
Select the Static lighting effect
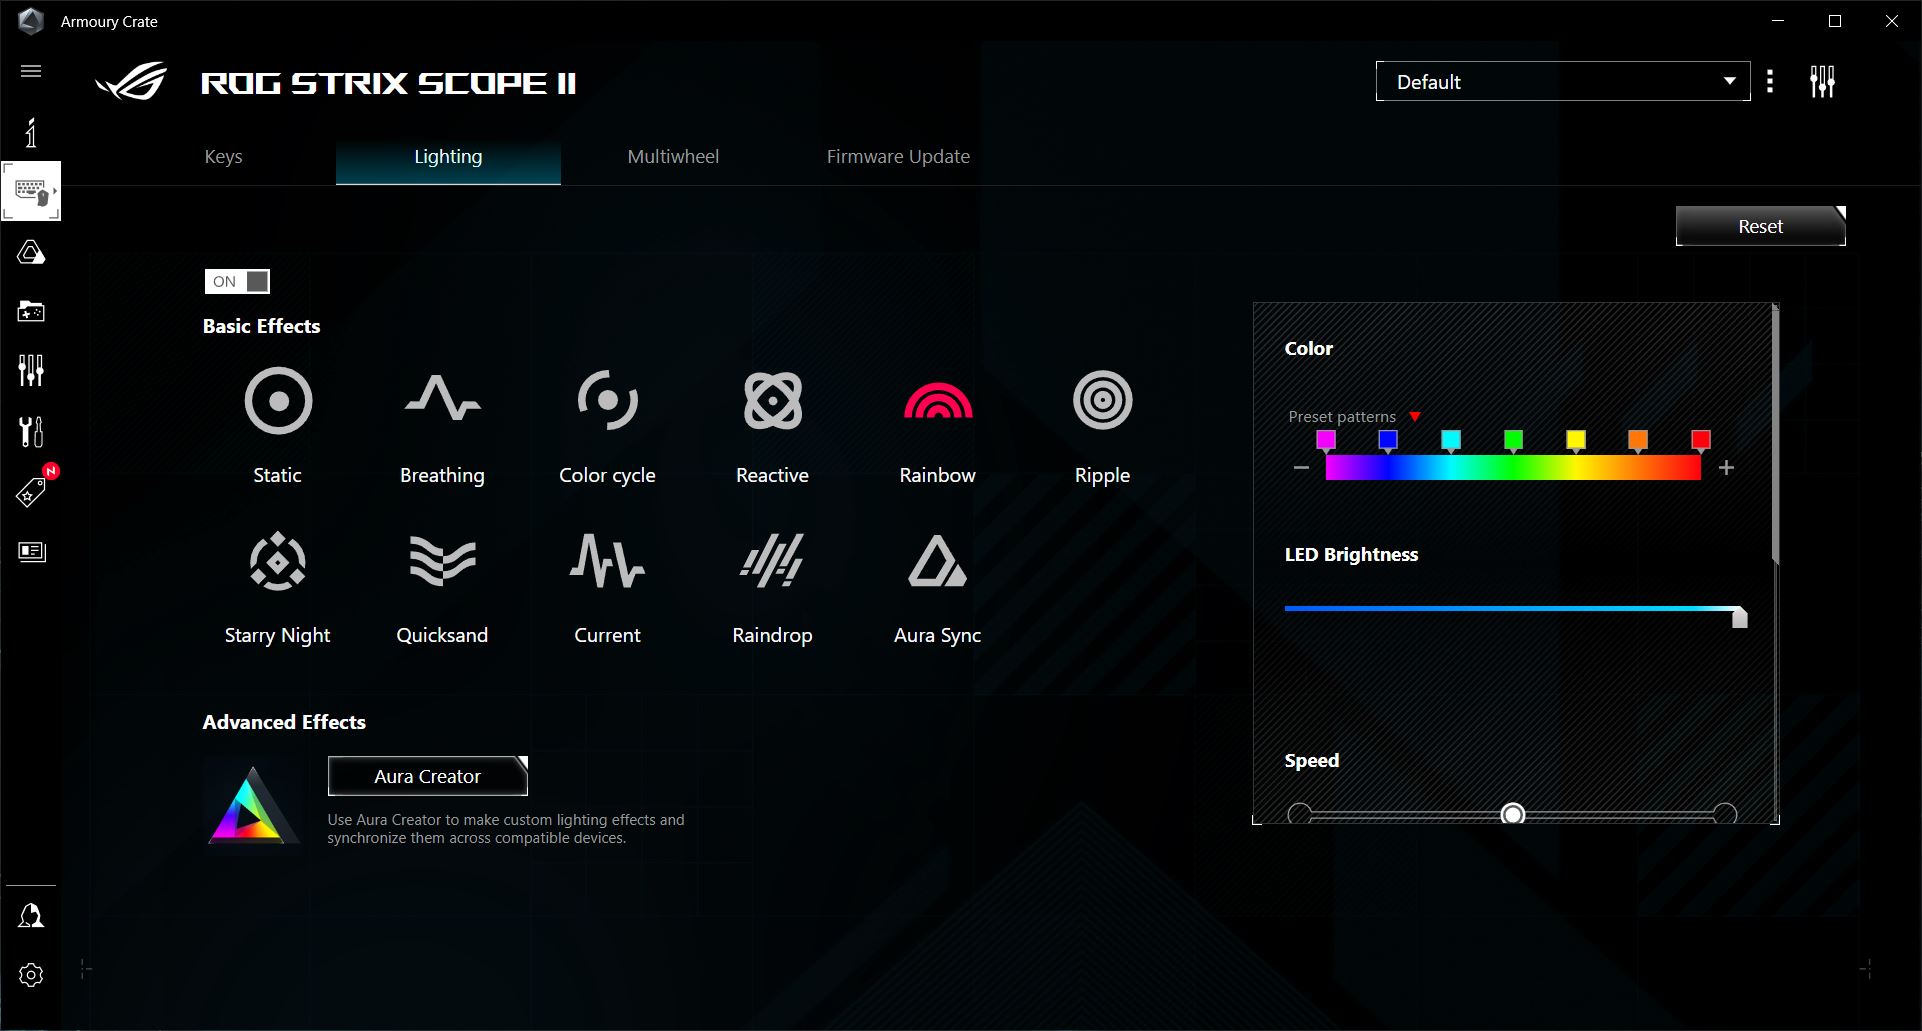(x=278, y=401)
